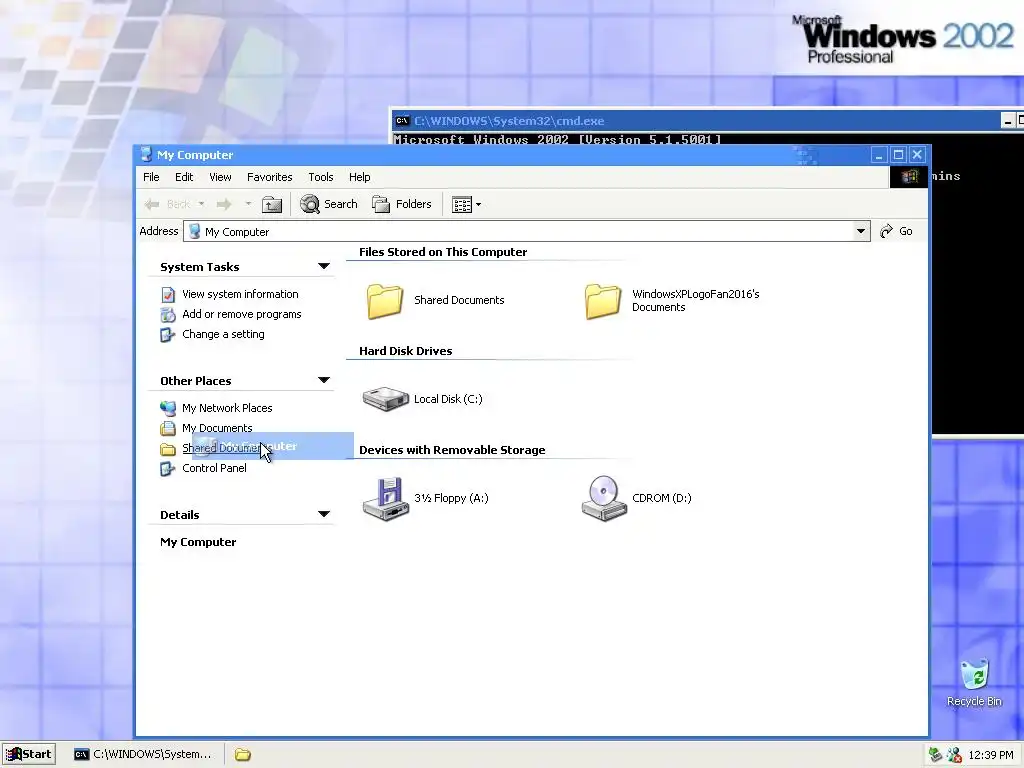
Task: Click the network tray icon
Action: coord(936,755)
